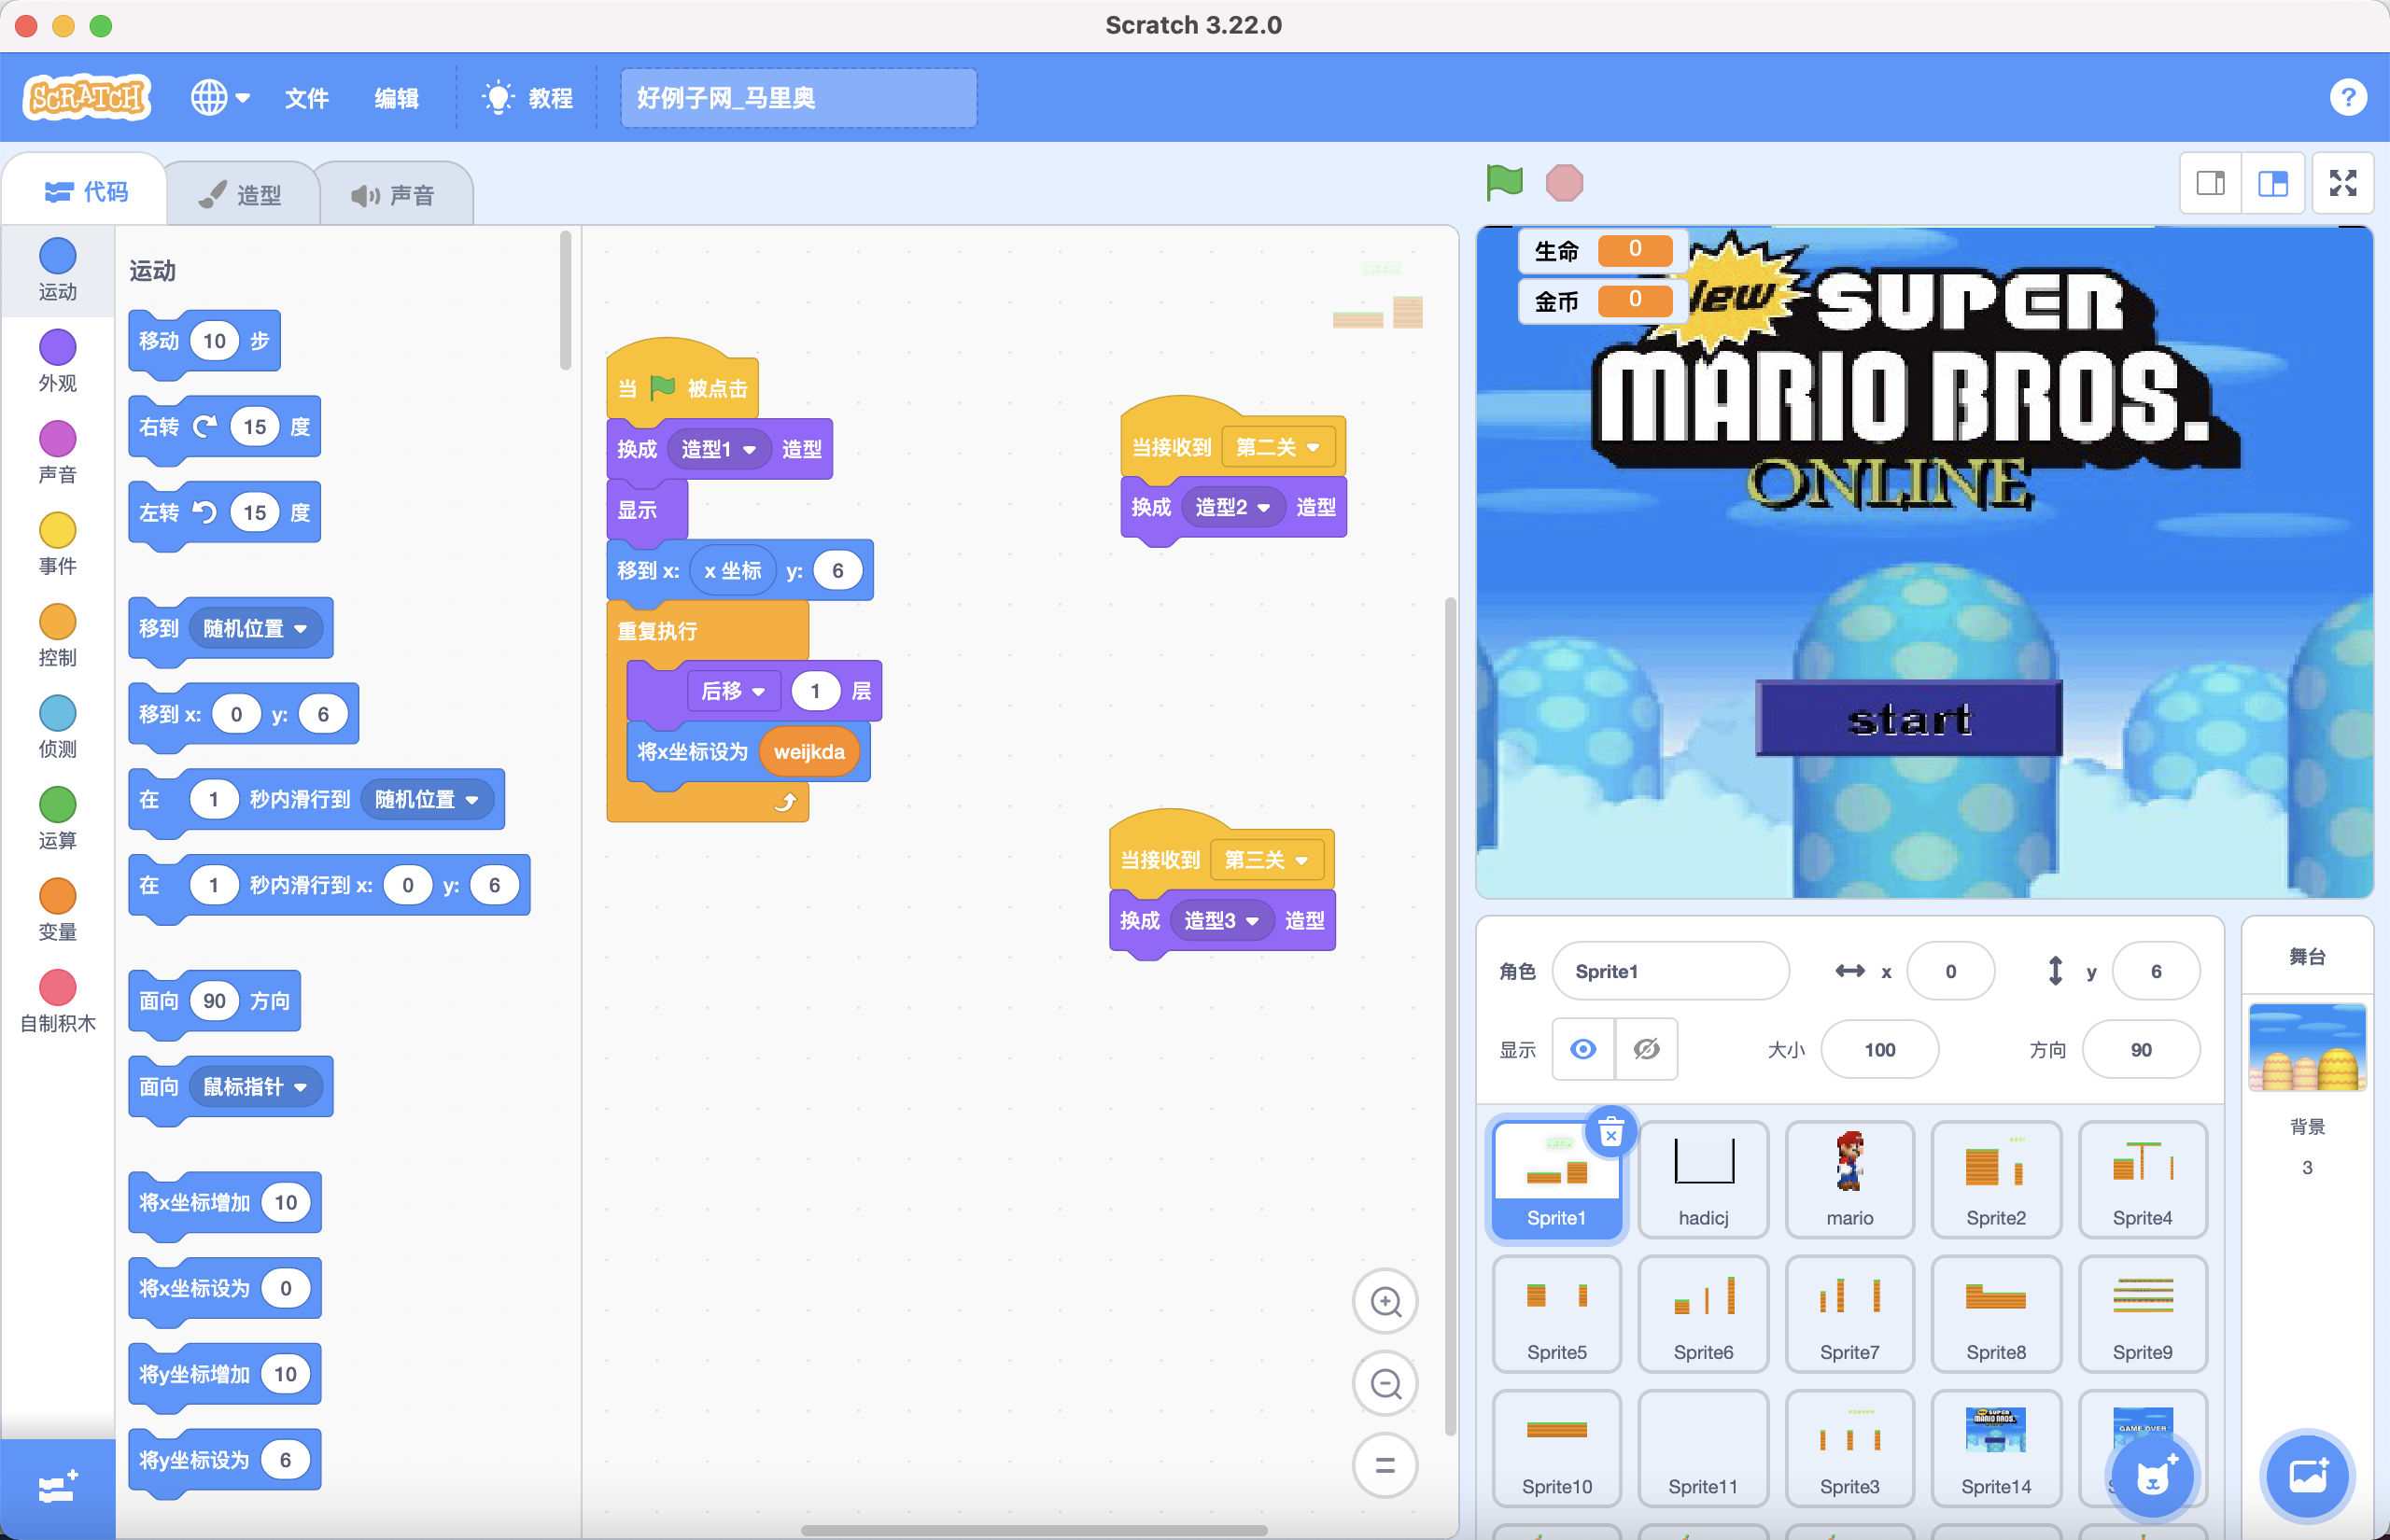This screenshot has width=2390, height=1540.
Task: Click the start button on the stage
Action: coord(1909,718)
